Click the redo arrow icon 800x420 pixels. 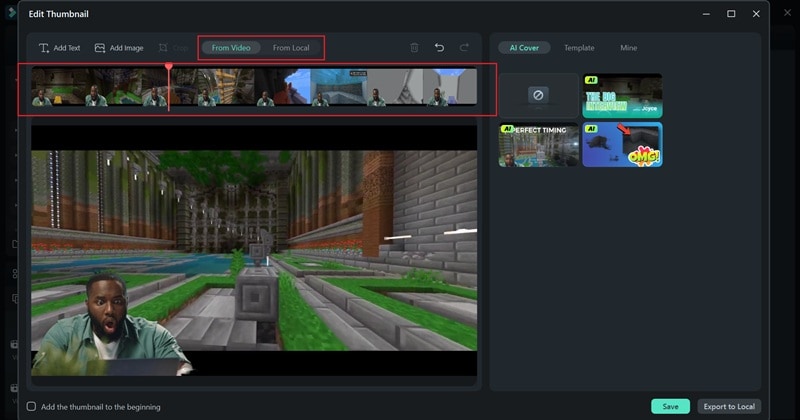click(x=464, y=47)
